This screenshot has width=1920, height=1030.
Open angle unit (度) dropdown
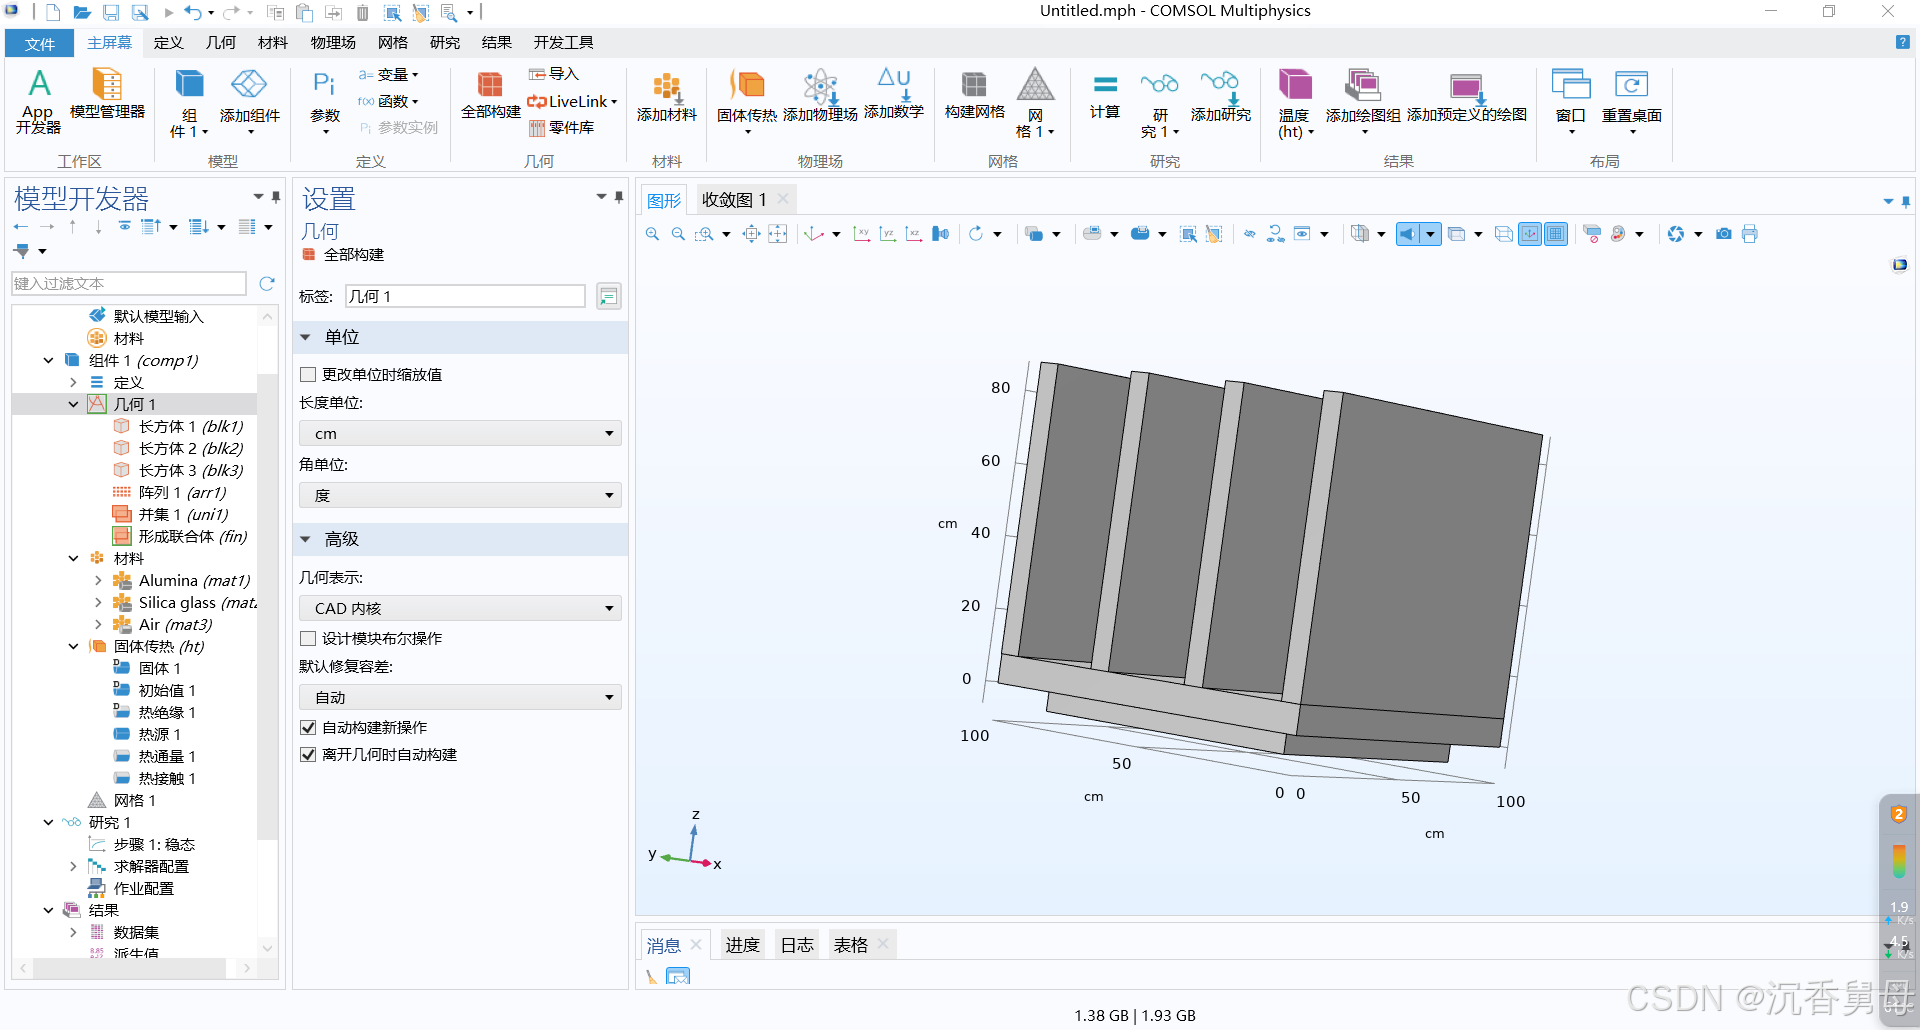[x=460, y=496]
